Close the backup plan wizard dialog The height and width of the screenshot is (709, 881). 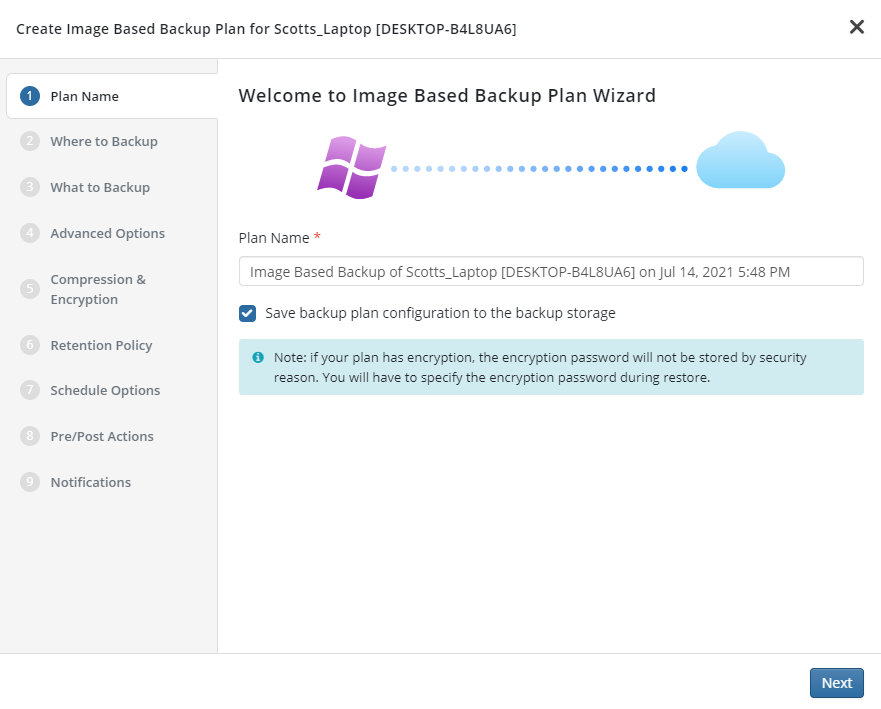pos(856,27)
